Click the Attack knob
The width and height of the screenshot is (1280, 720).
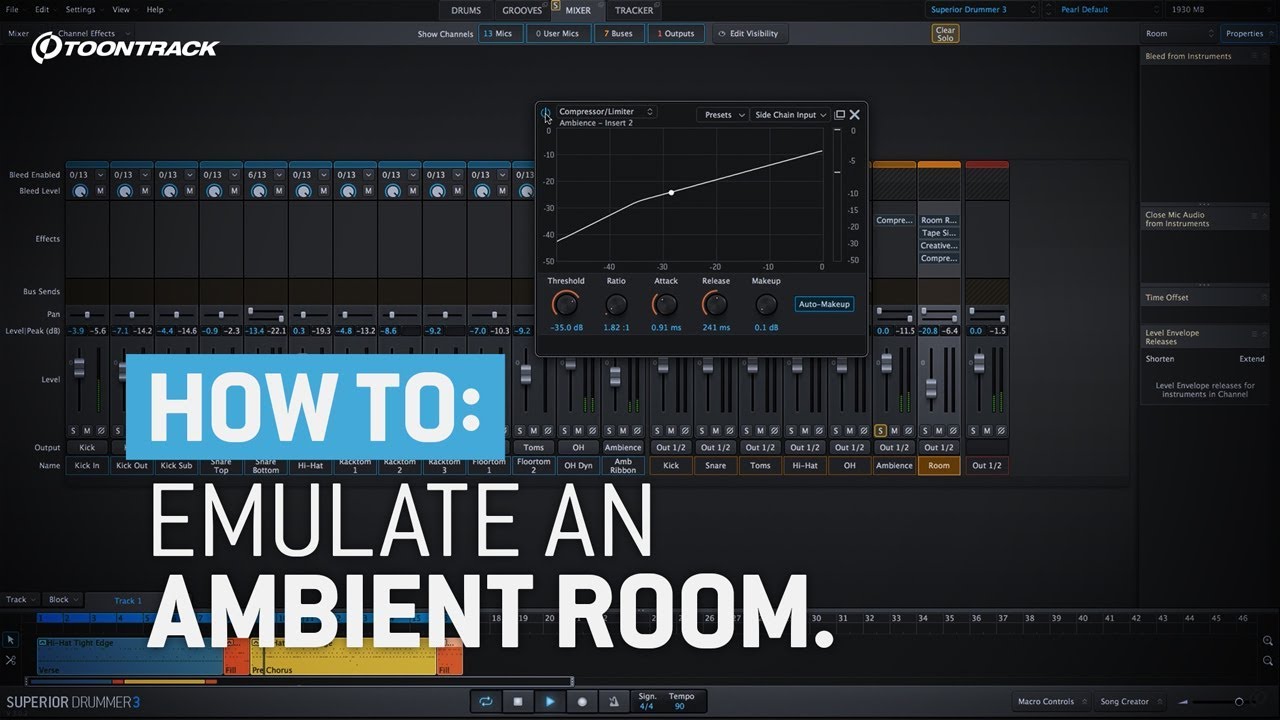coord(666,305)
